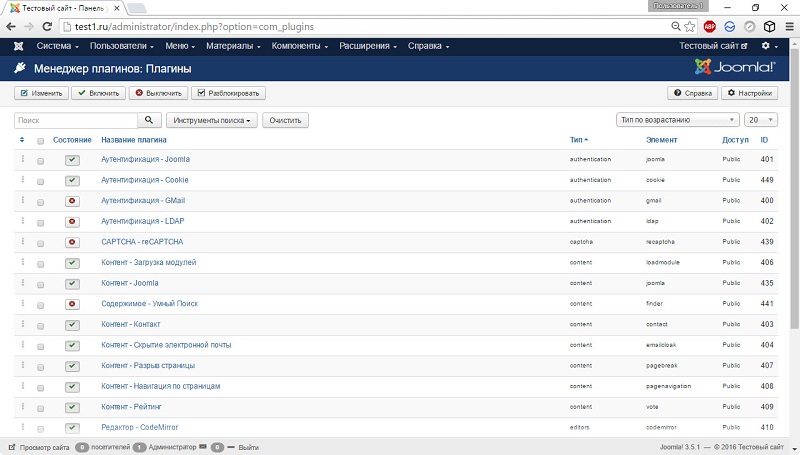Click the Выключить toolbar button
Viewport: 800px width, 455px height.
(x=158, y=93)
